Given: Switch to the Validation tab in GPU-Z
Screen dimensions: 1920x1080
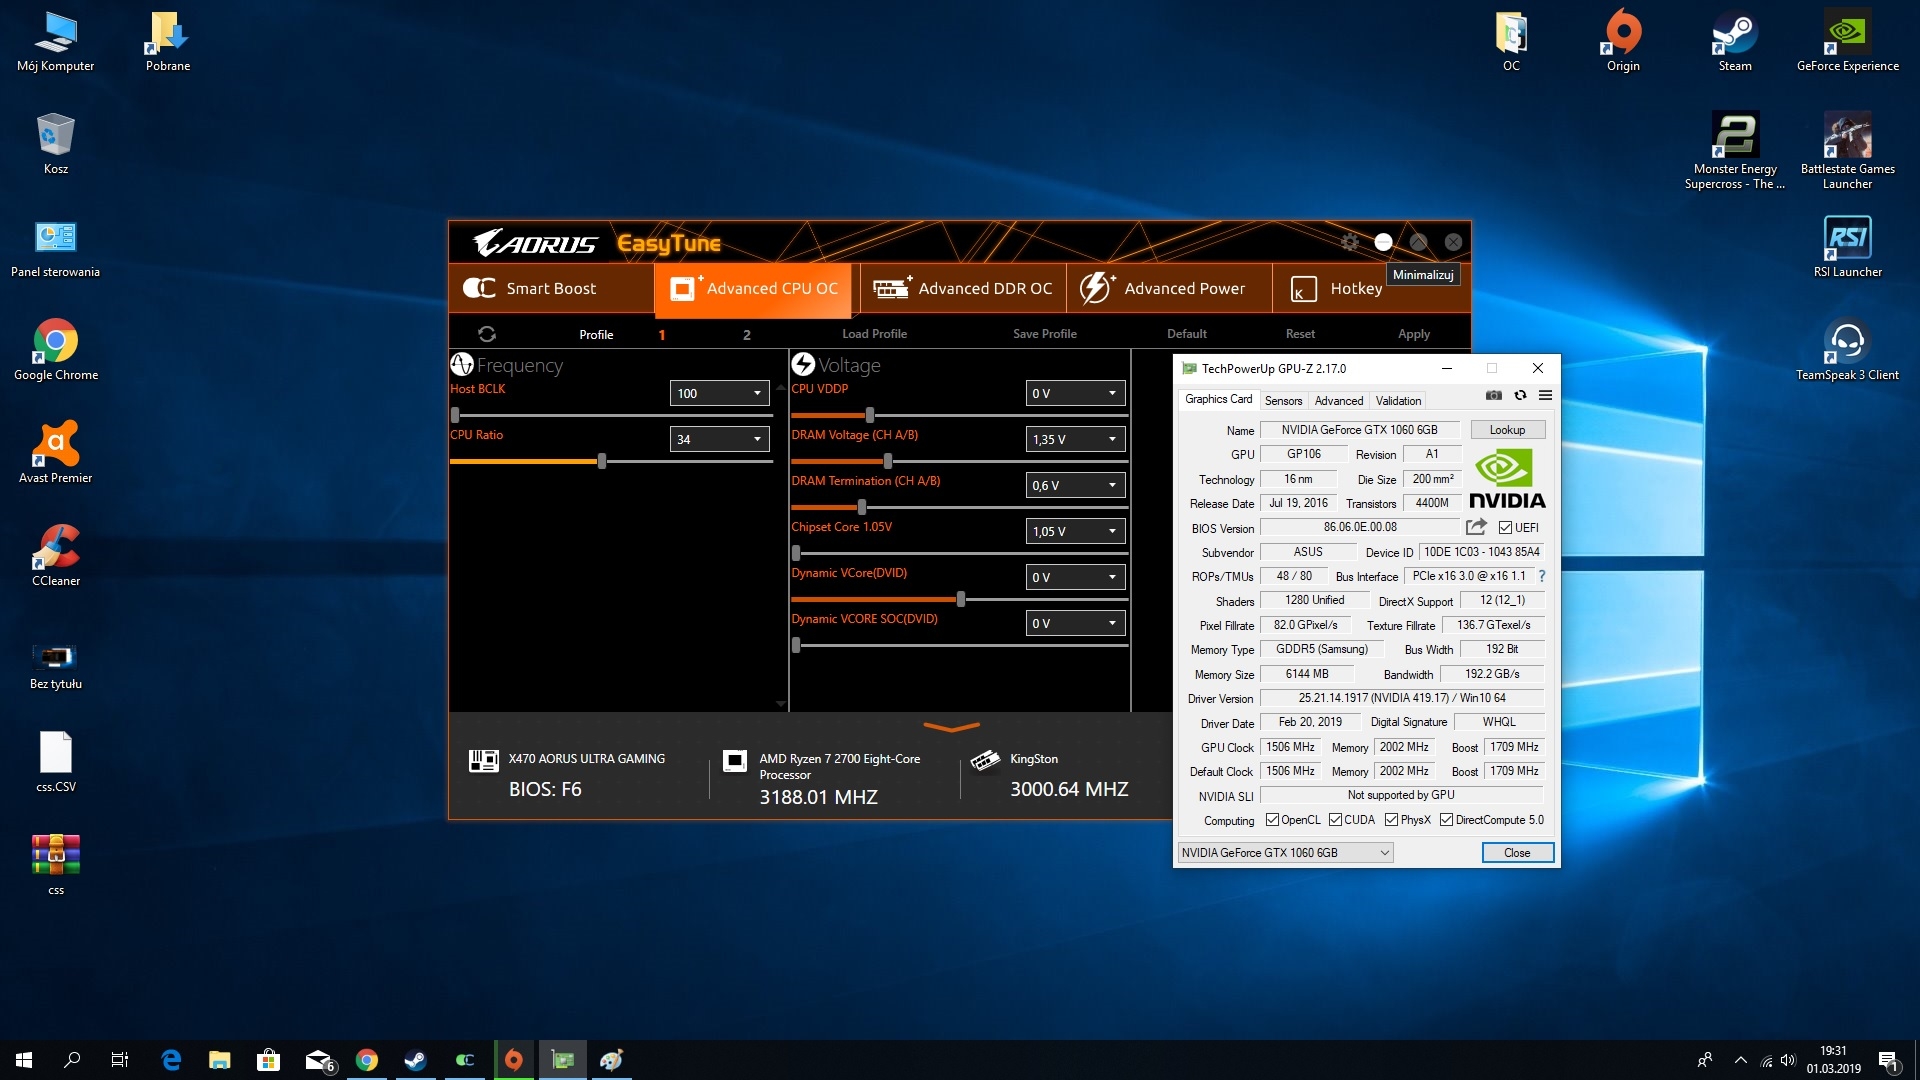Looking at the screenshot, I should pyautogui.click(x=1398, y=401).
